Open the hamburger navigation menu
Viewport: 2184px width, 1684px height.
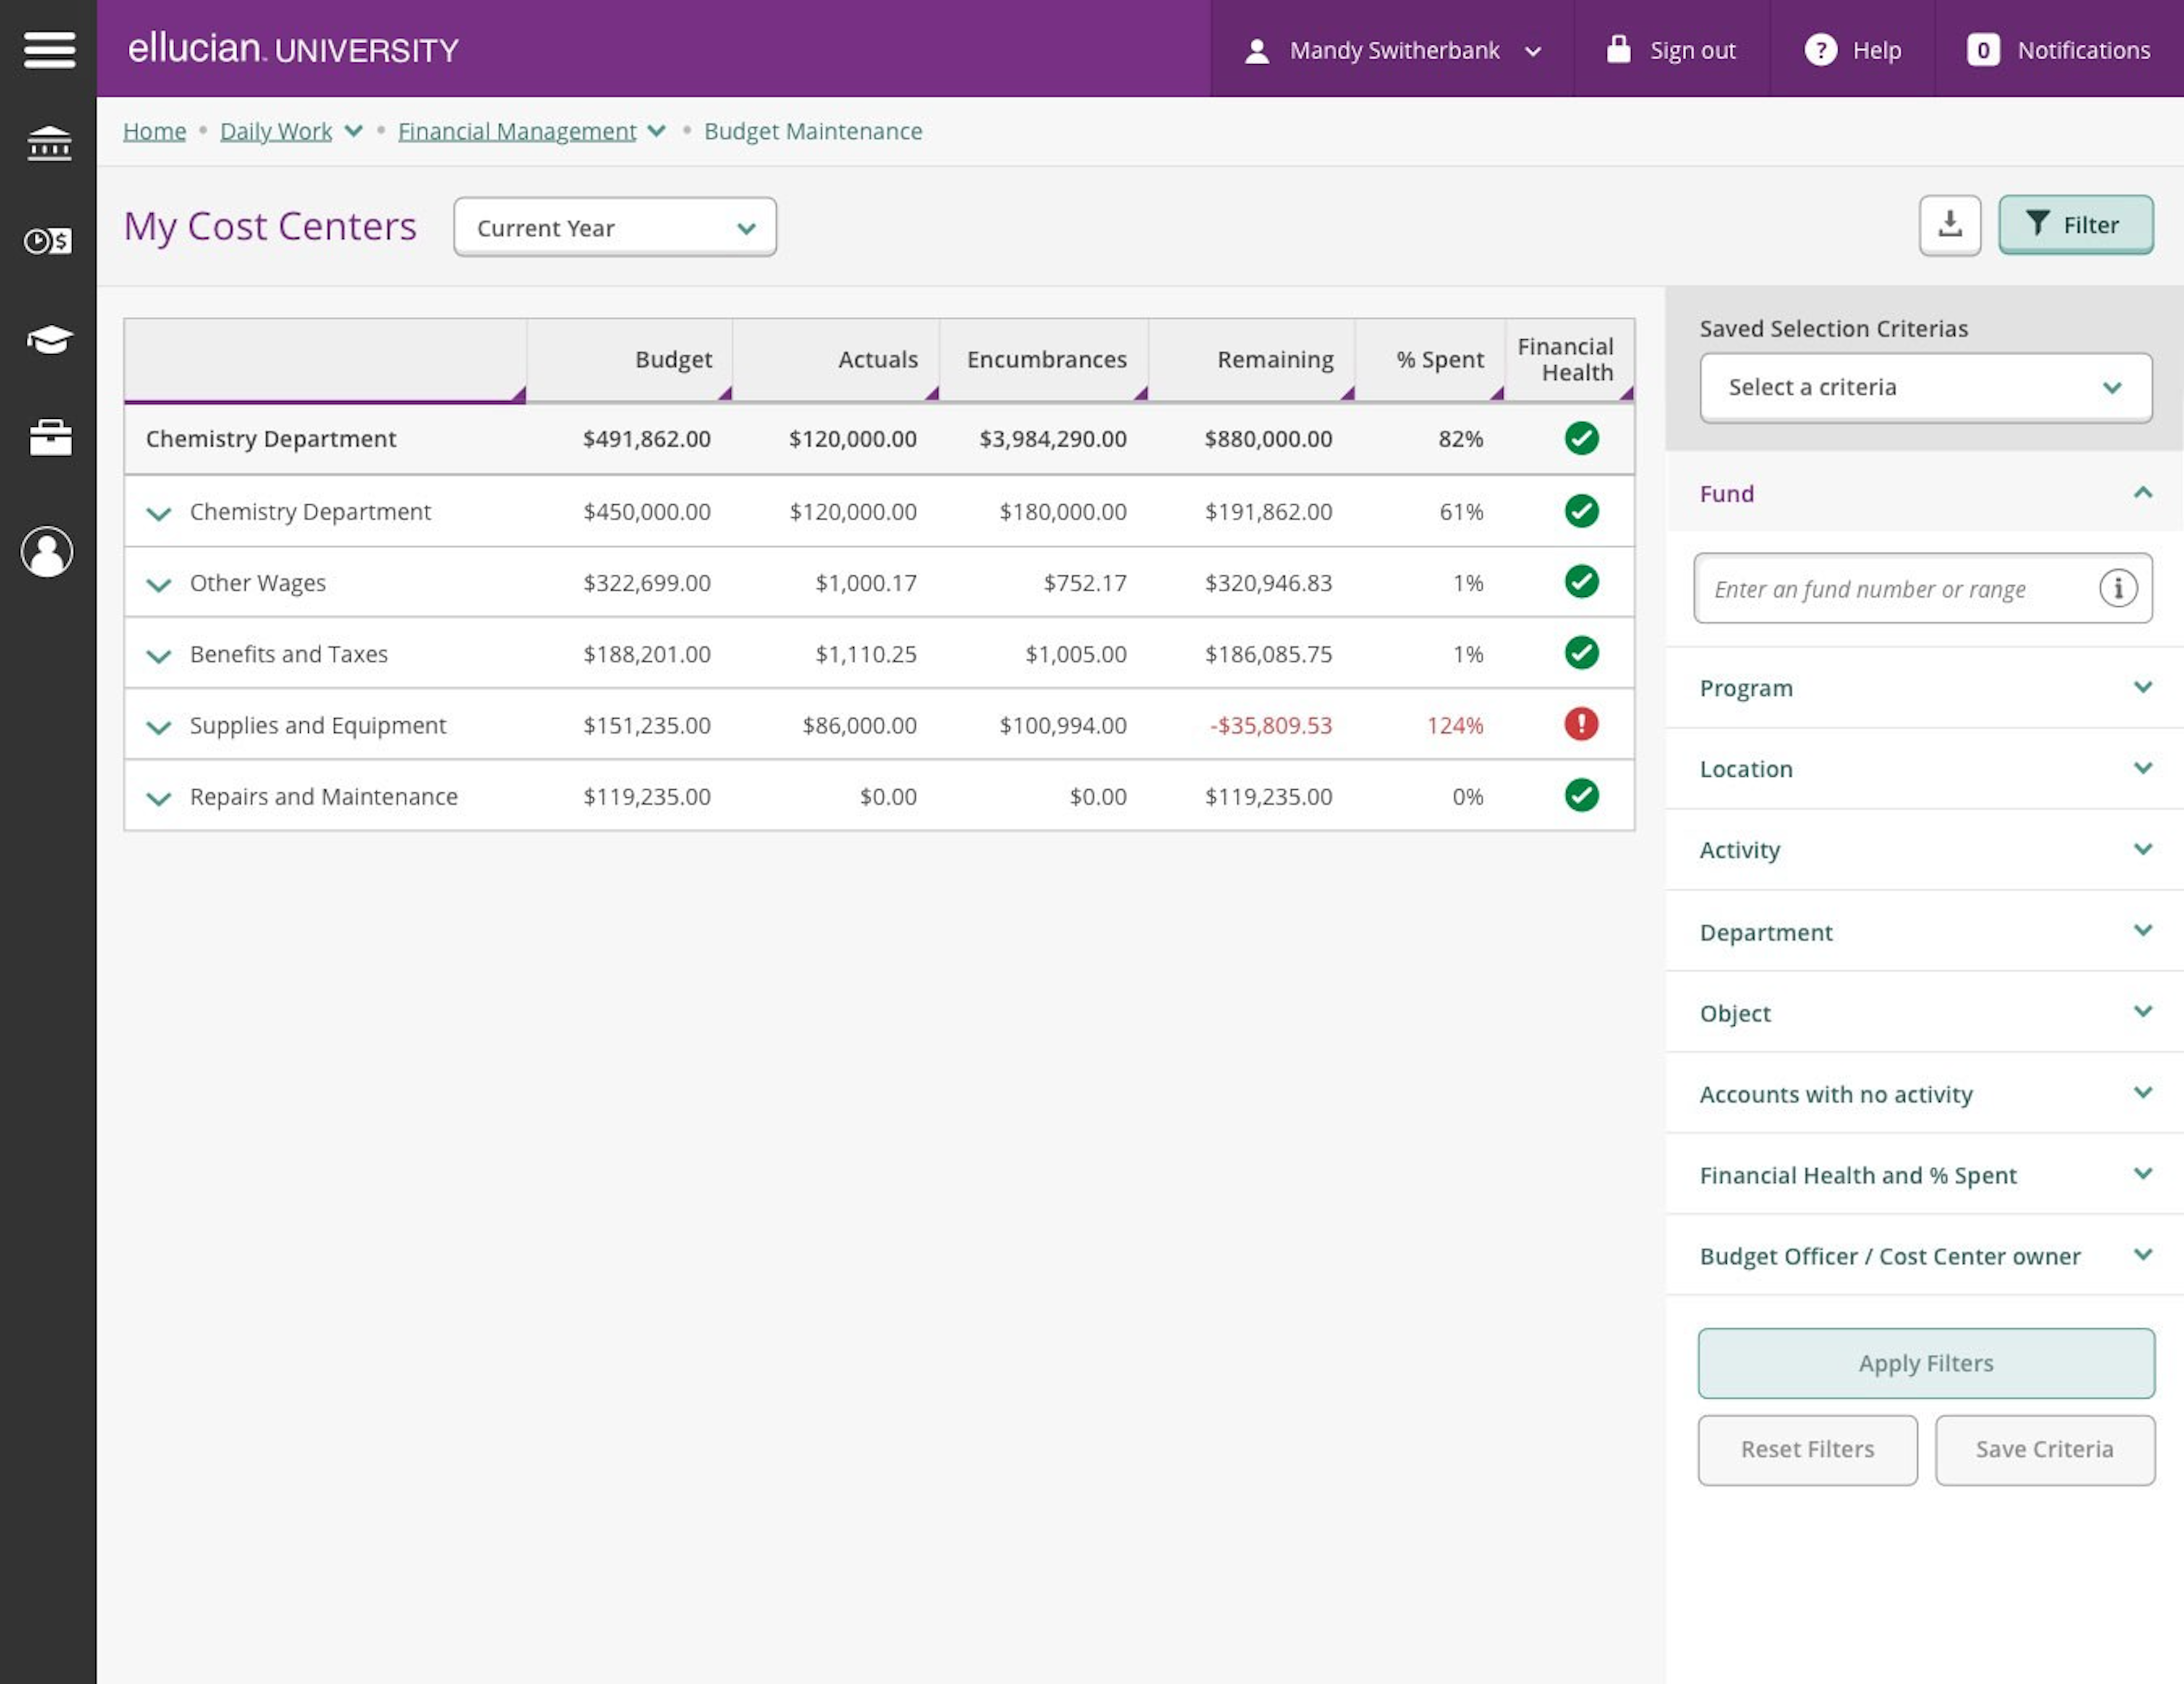[x=49, y=49]
